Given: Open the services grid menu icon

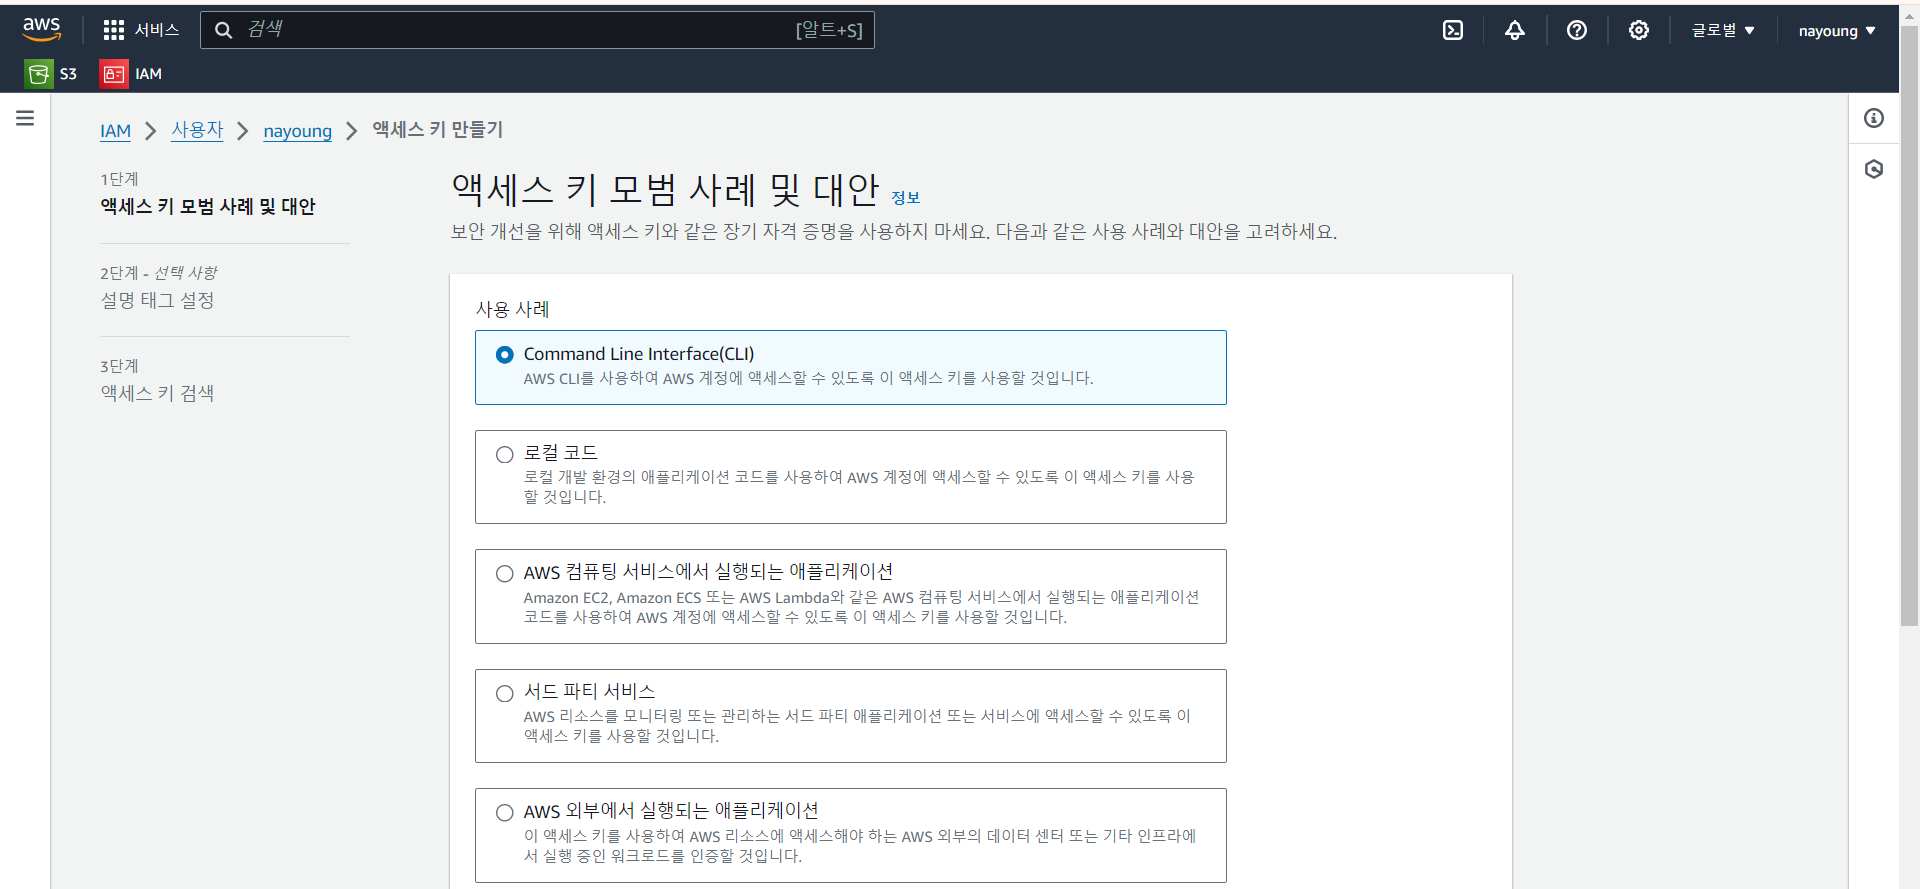Looking at the screenshot, I should tap(114, 30).
